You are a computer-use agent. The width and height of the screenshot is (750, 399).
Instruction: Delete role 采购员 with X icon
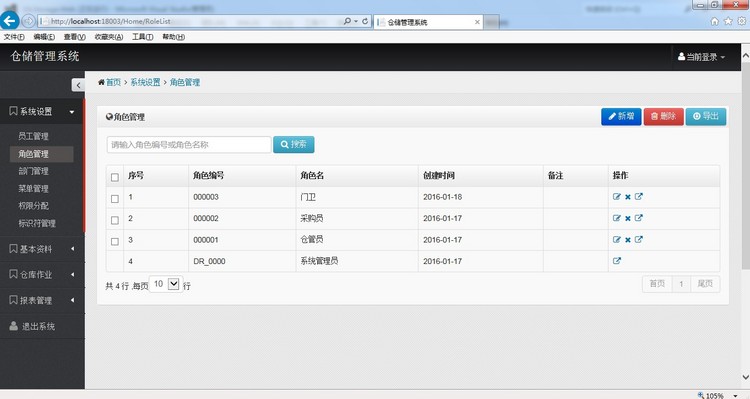click(x=628, y=219)
